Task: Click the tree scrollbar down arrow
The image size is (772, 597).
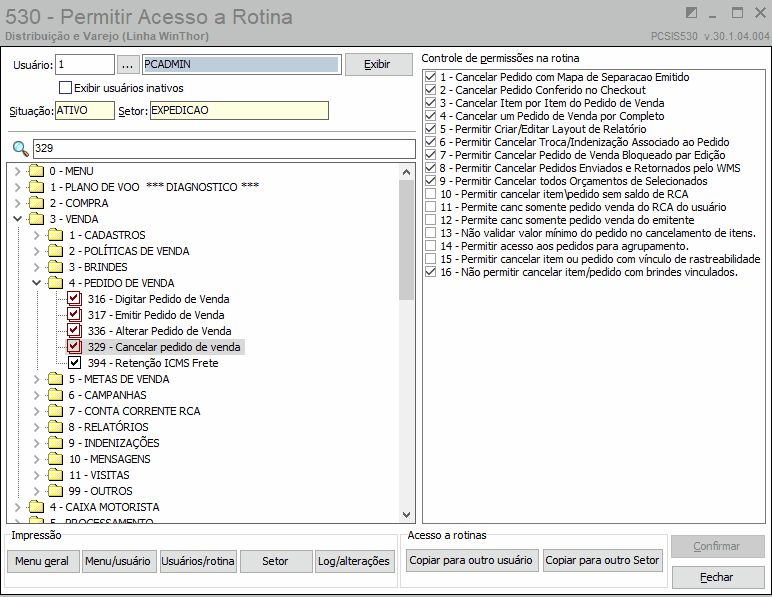Action: click(x=406, y=515)
